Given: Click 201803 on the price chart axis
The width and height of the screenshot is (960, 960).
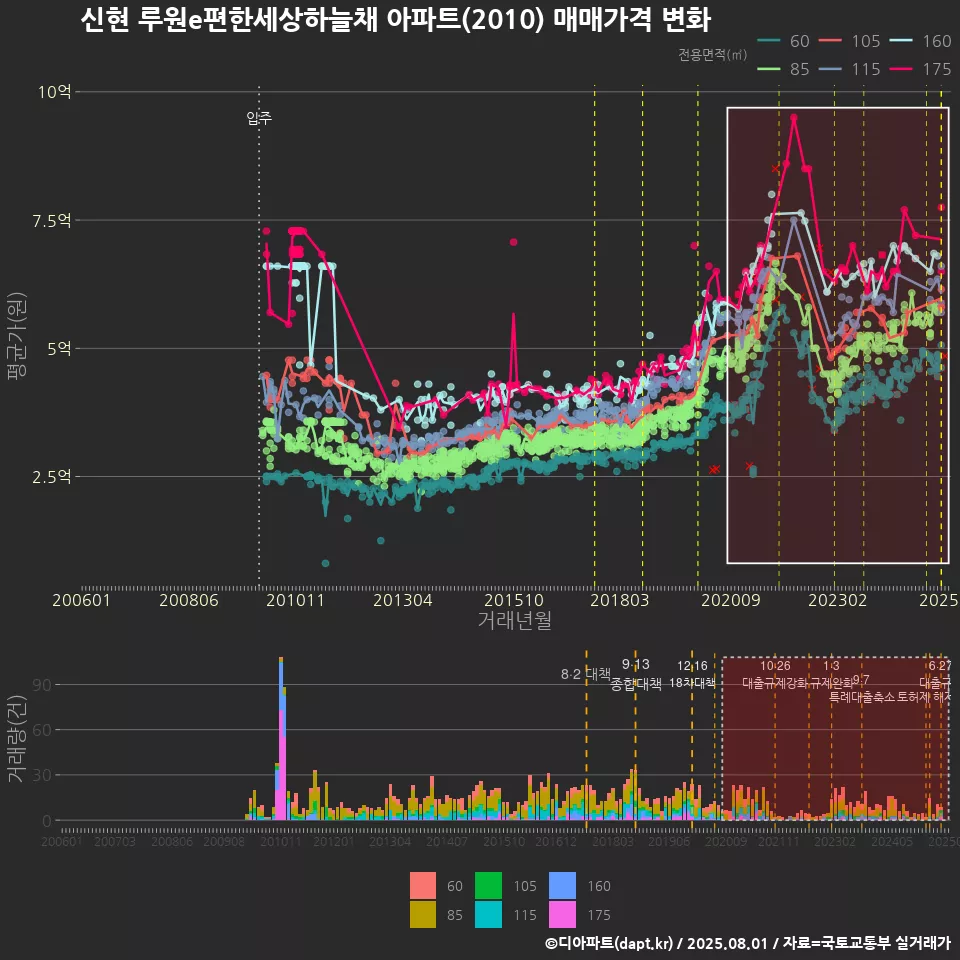Looking at the screenshot, I should [620, 600].
